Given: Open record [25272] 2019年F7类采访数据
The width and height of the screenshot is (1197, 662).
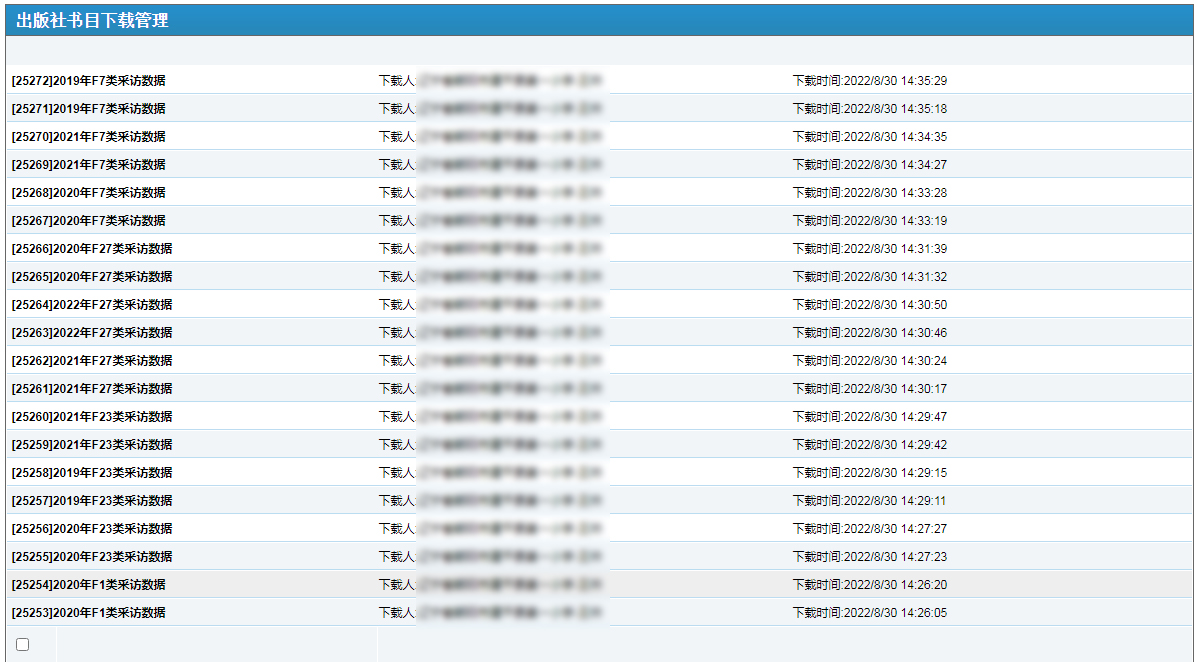Looking at the screenshot, I should (89, 81).
